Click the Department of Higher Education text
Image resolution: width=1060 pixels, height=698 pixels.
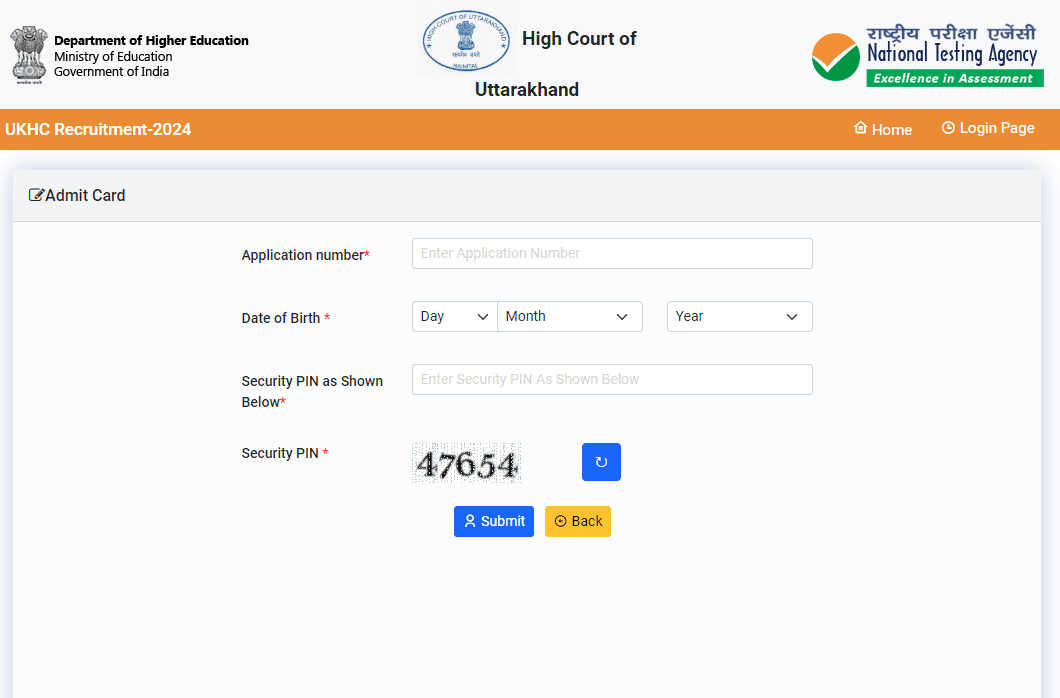coord(151,41)
